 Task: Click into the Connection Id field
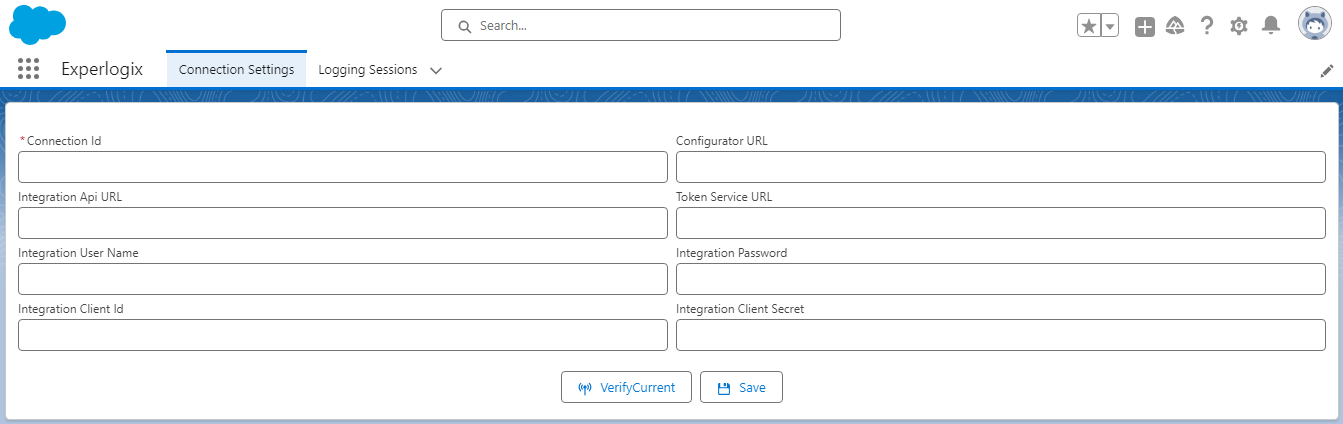point(342,167)
